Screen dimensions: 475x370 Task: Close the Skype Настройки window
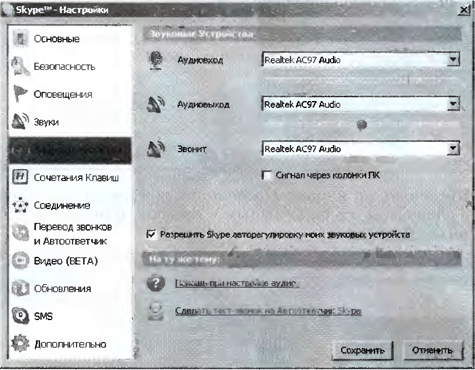pyautogui.click(x=464, y=10)
